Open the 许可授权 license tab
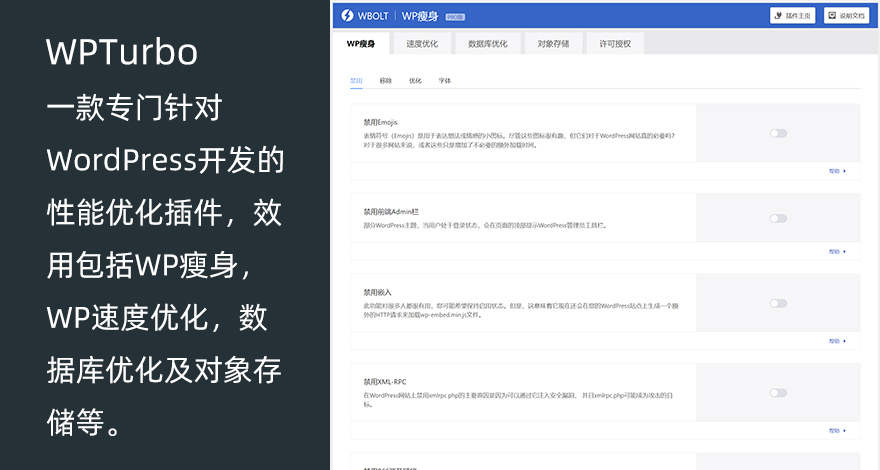 615,44
